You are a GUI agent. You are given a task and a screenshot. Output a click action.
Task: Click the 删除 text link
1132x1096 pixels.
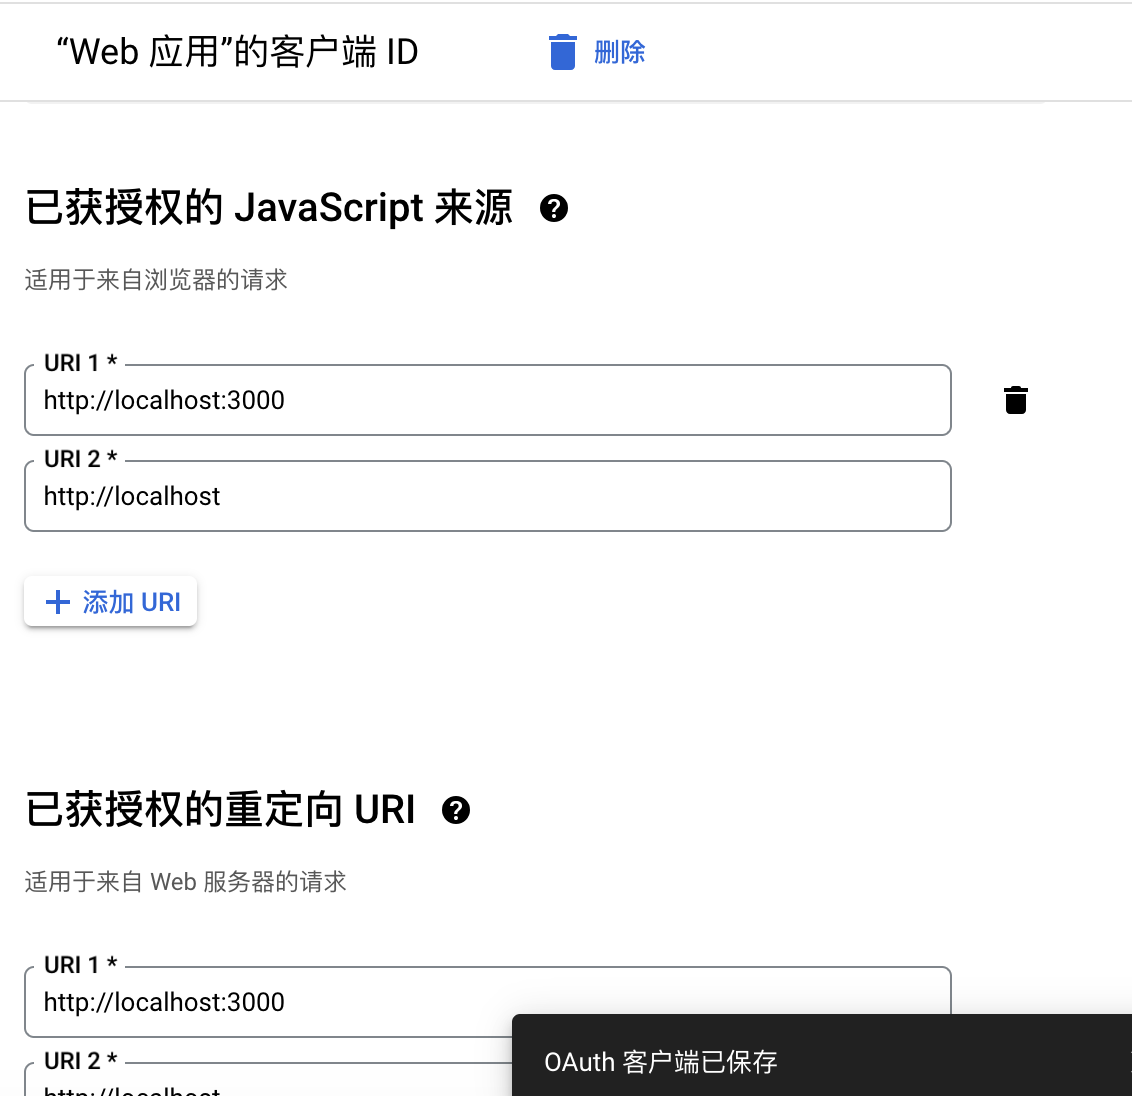619,52
